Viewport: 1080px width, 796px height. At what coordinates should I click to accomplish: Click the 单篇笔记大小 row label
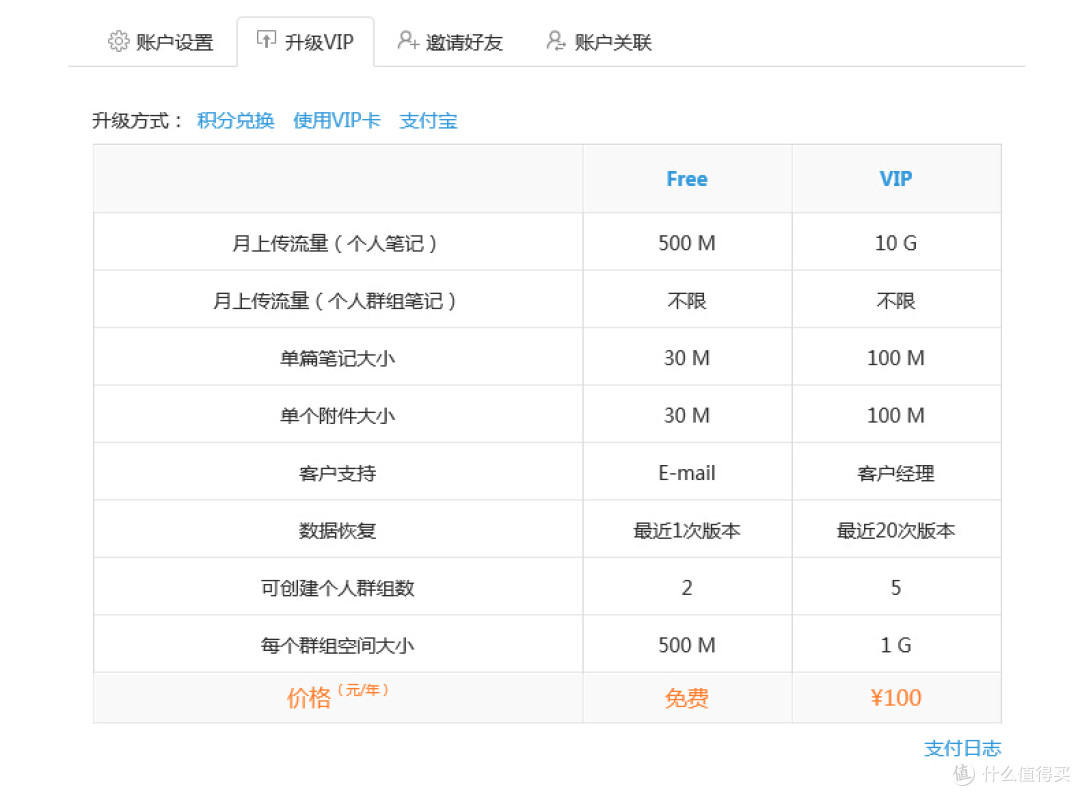pyautogui.click(x=337, y=358)
